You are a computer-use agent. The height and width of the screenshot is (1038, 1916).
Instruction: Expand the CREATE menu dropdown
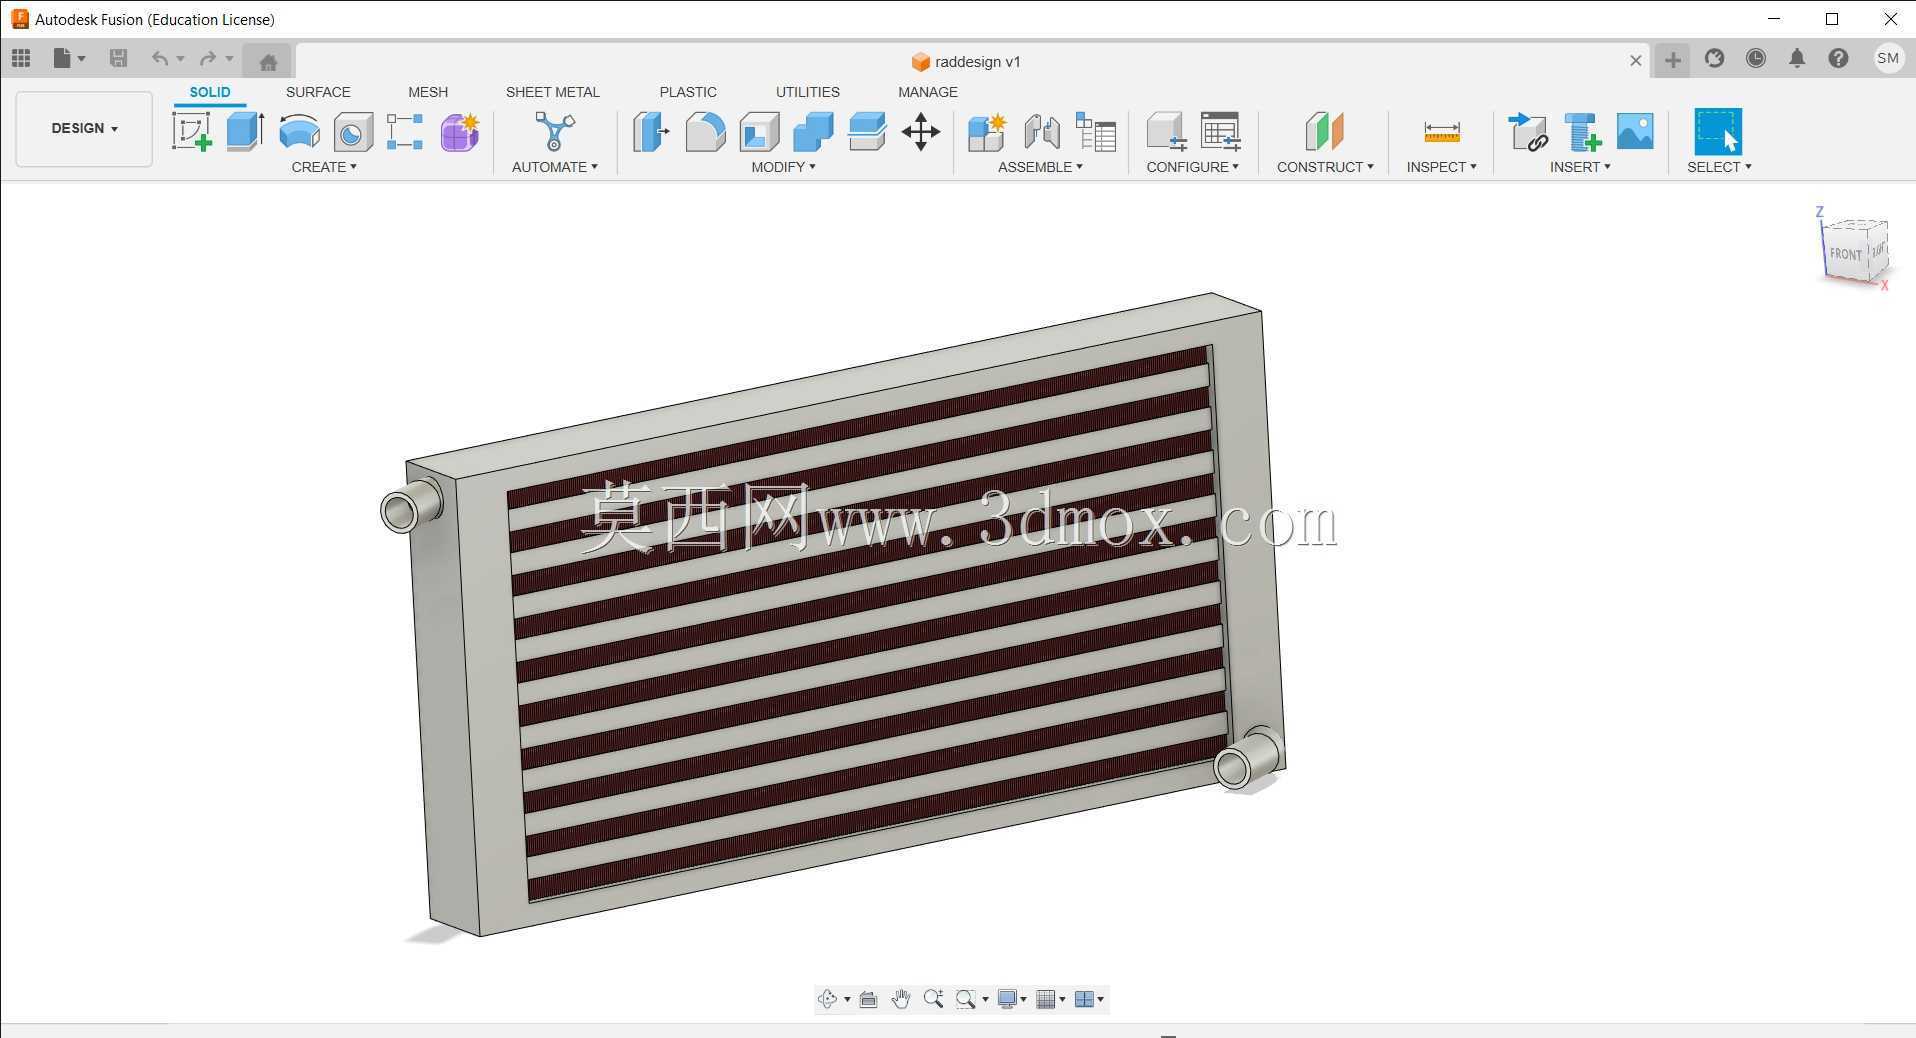pos(324,167)
